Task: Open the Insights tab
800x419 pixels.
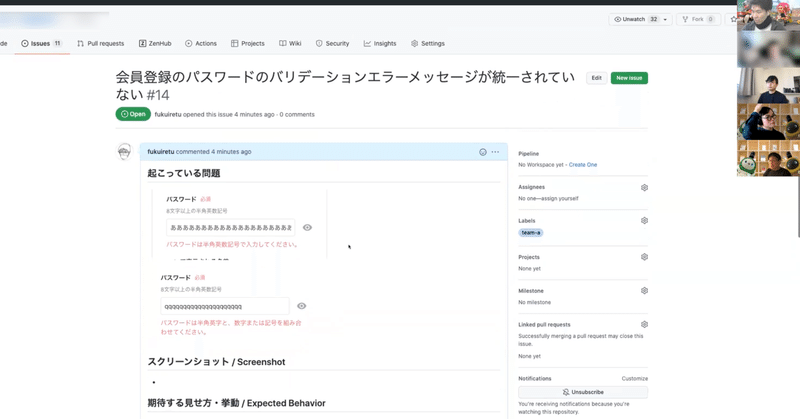Action: coord(380,43)
